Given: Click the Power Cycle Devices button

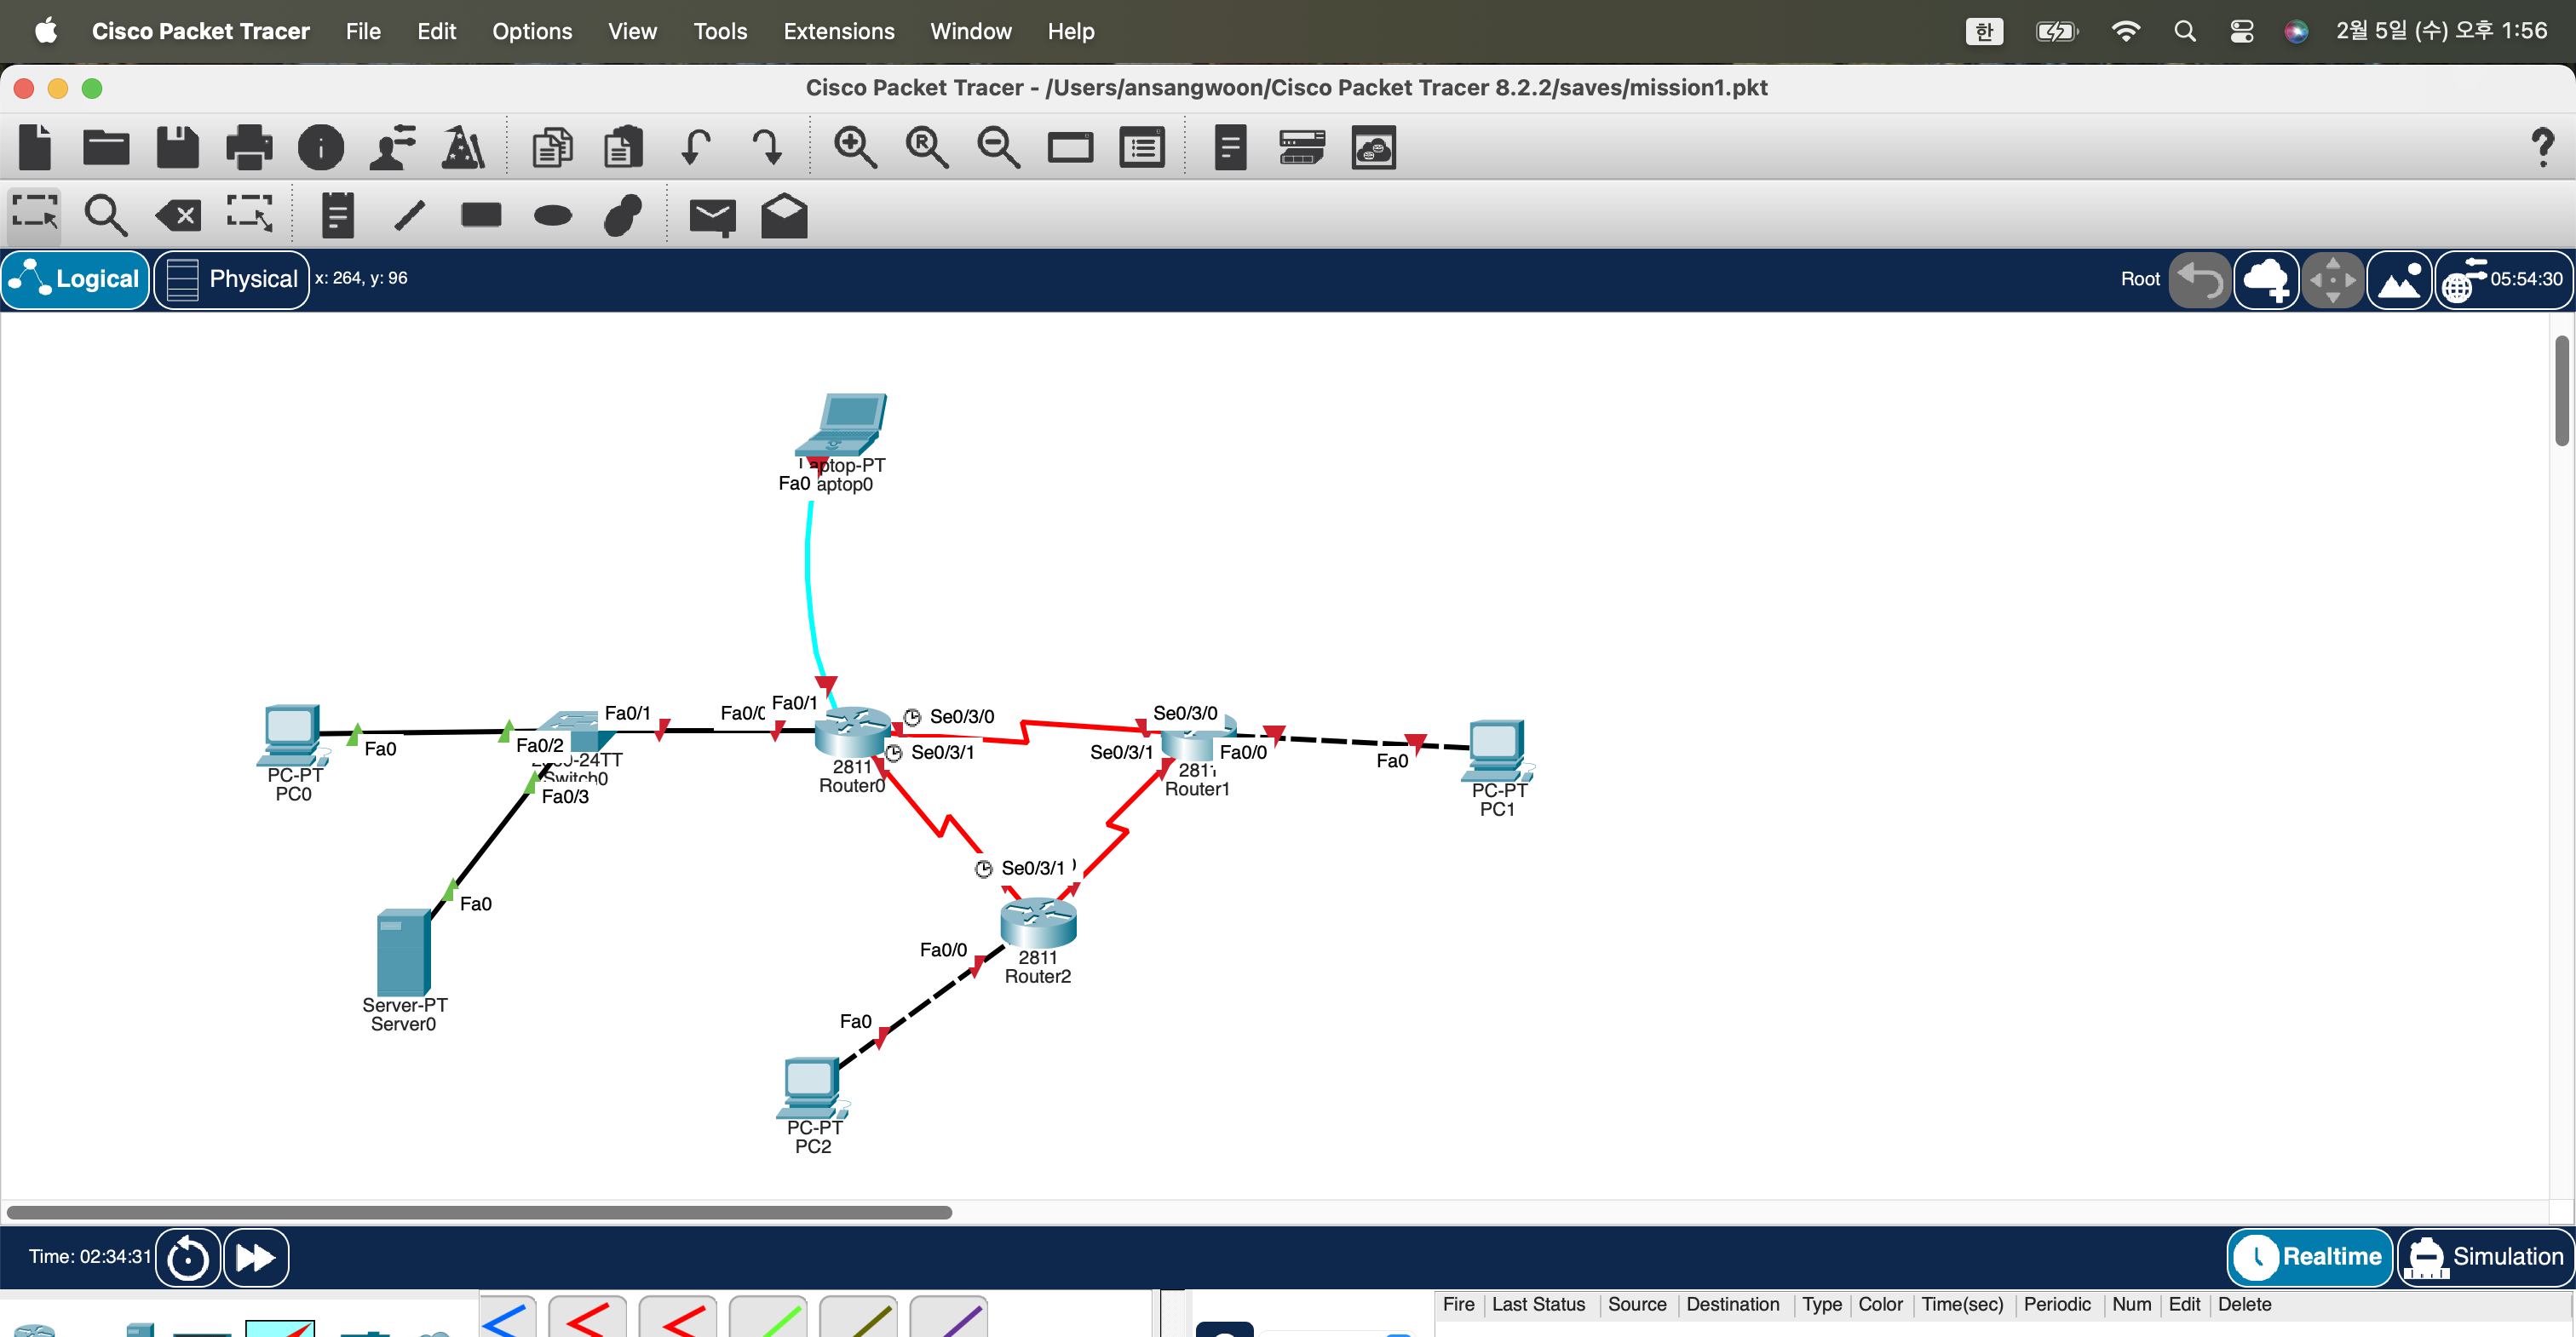Looking at the screenshot, I should pyautogui.click(x=188, y=1256).
